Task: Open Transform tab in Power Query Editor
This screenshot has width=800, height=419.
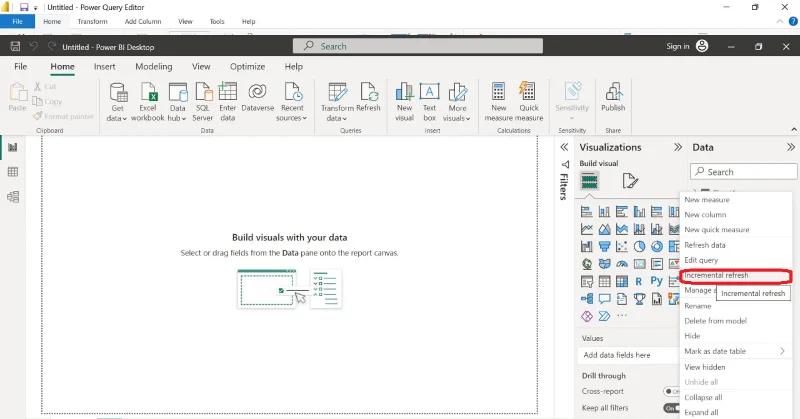Action: (x=92, y=21)
